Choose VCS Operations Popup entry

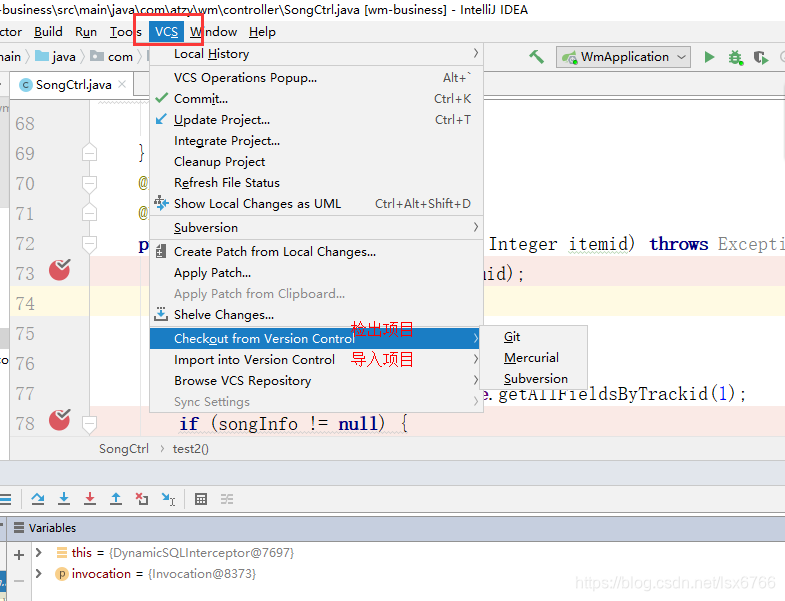(x=316, y=78)
